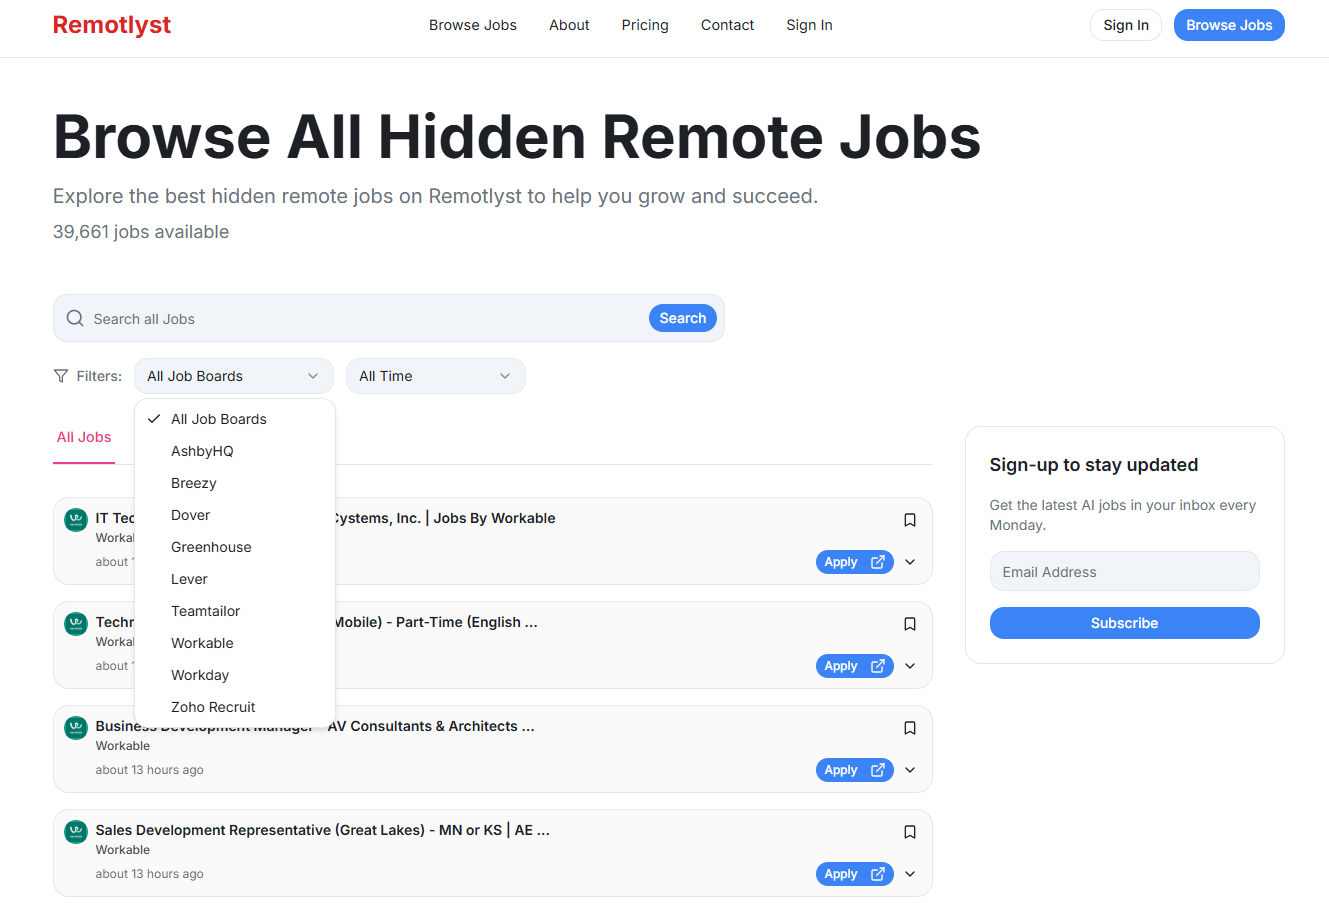Open the Part-Time (English) job title

pos(436,622)
